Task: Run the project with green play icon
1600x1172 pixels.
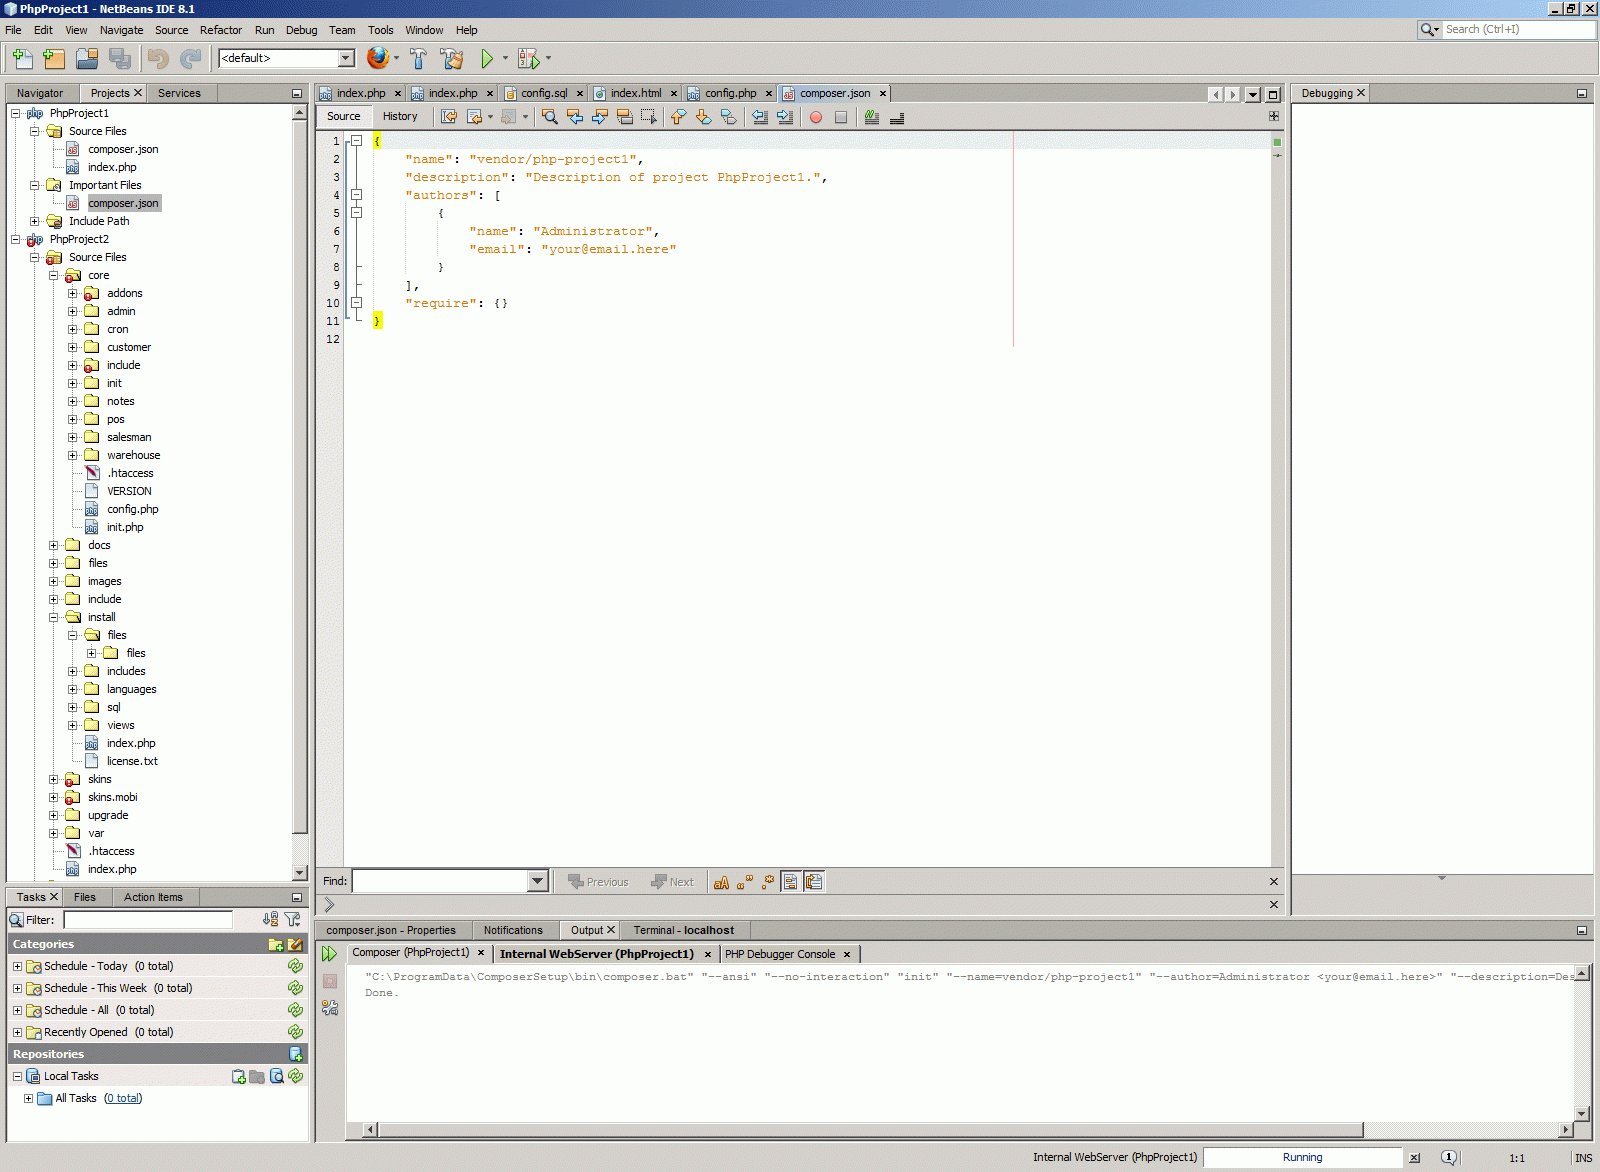Action: click(487, 58)
